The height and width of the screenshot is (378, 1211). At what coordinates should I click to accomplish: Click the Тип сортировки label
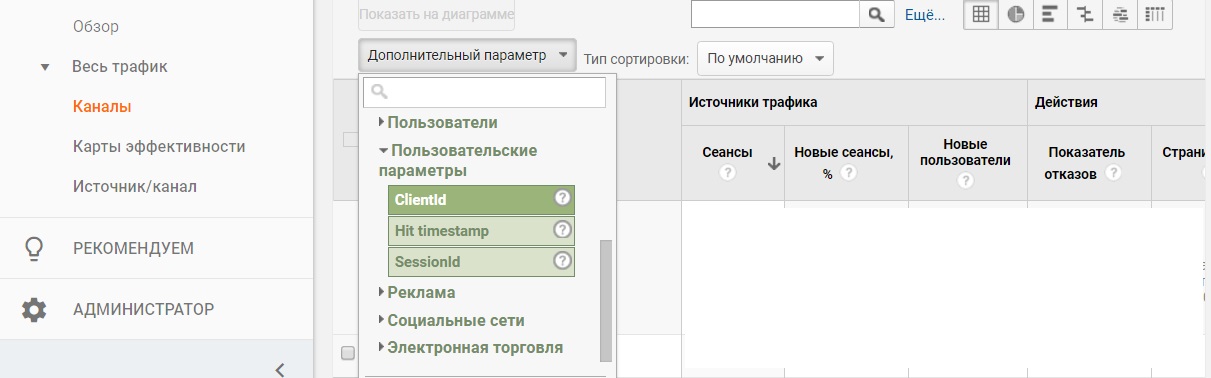pos(636,59)
